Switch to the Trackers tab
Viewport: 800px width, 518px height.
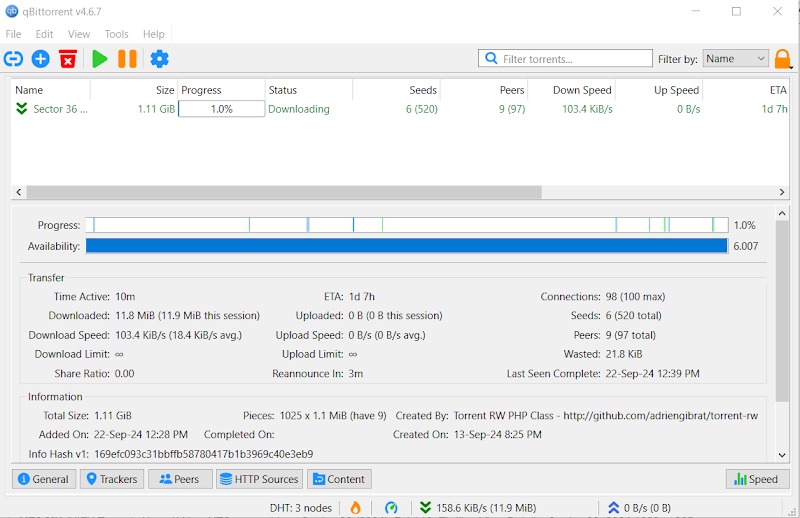point(112,479)
